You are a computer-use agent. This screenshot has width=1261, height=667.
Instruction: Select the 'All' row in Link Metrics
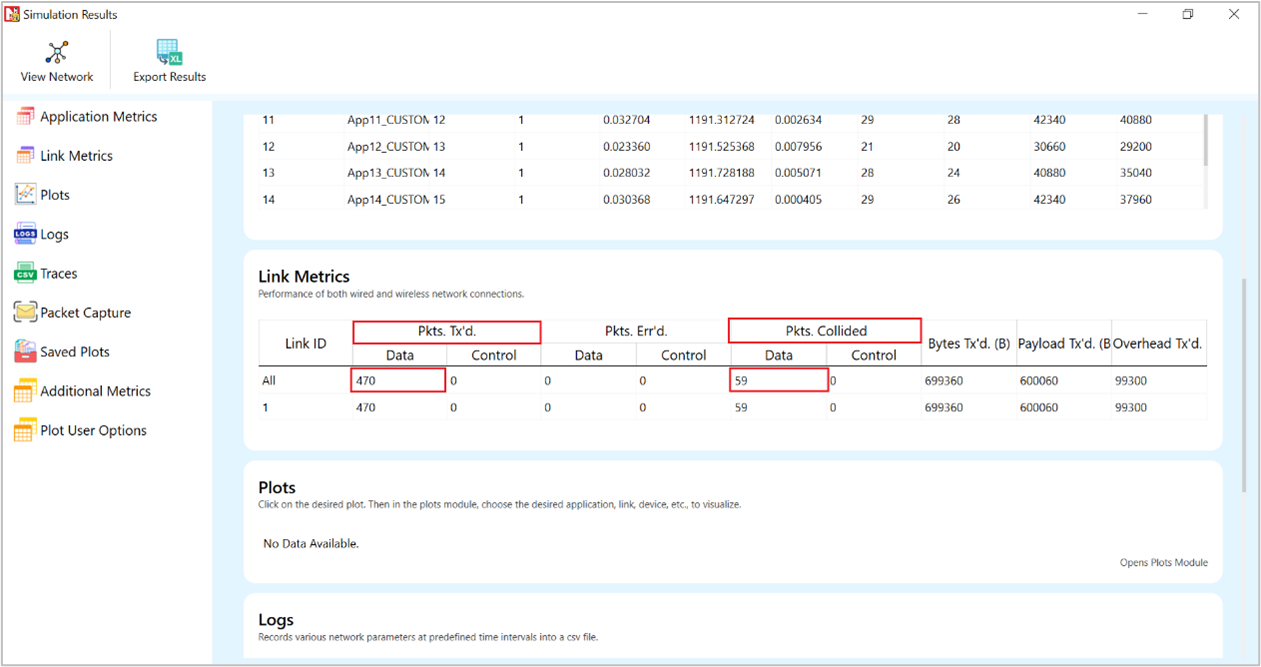pyautogui.click(x=269, y=381)
